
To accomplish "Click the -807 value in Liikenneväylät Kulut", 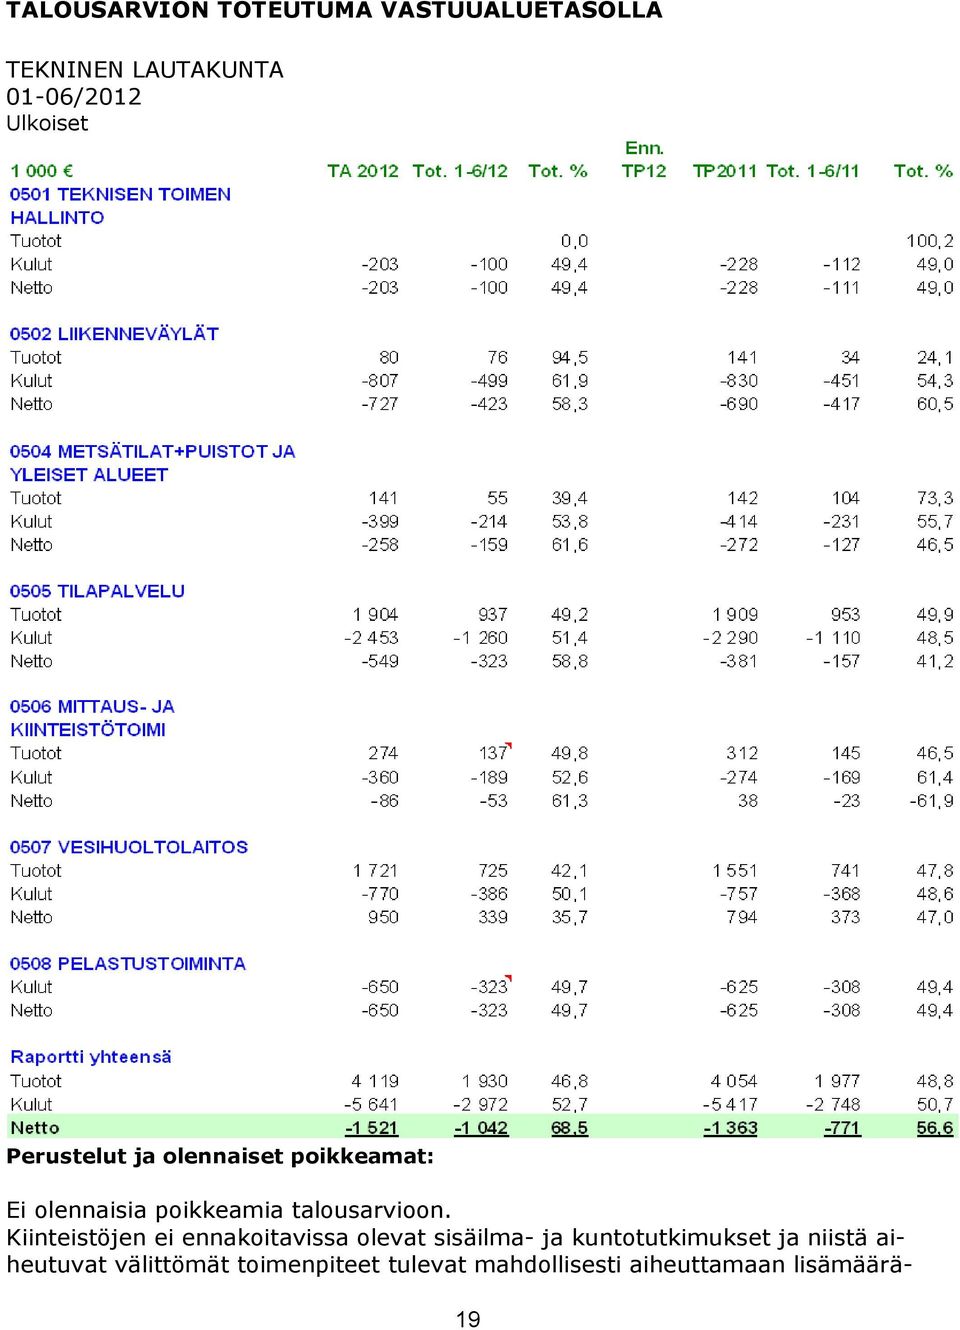I will click(x=380, y=381).
